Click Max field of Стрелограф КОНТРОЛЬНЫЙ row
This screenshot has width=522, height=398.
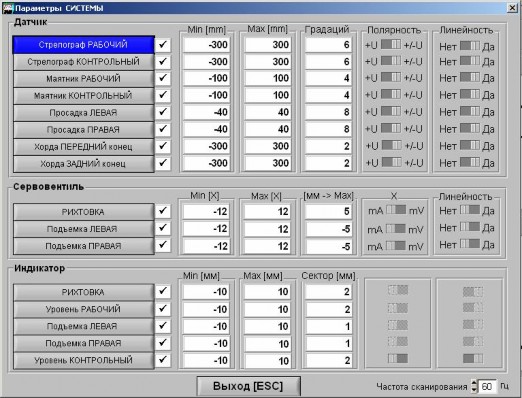[267, 62]
